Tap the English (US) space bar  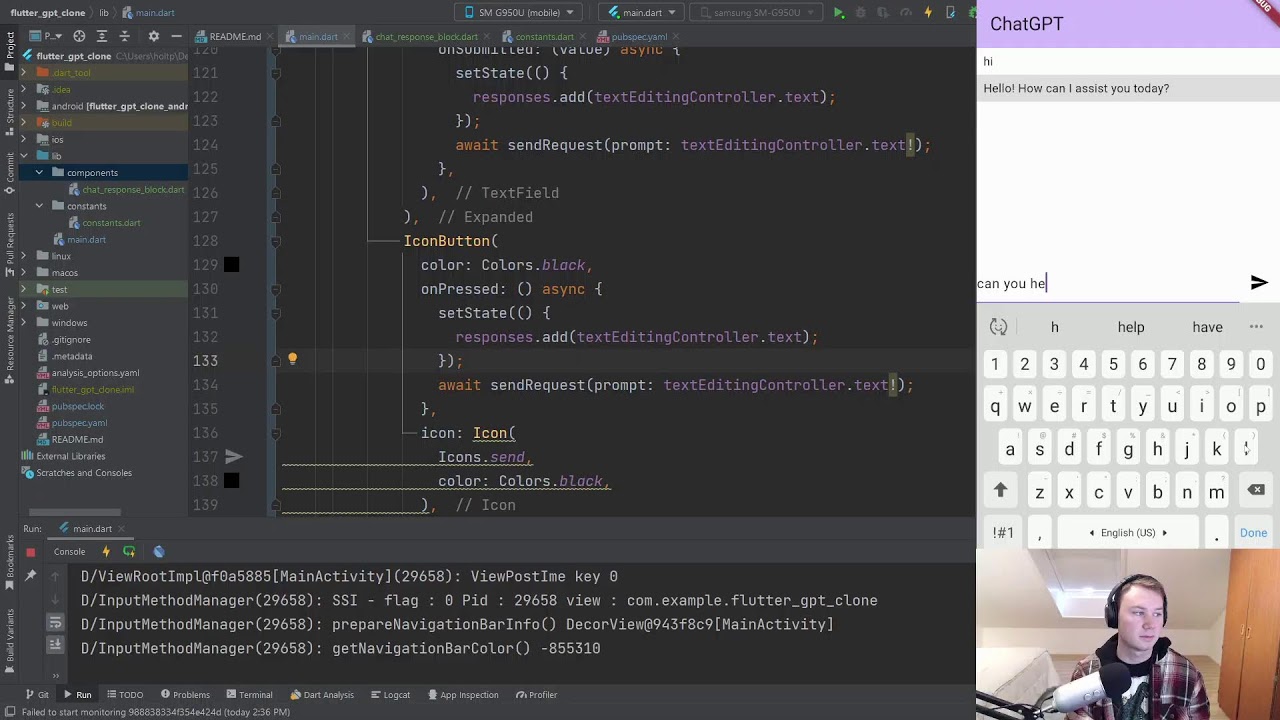pyautogui.click(x=1128, y=533)
